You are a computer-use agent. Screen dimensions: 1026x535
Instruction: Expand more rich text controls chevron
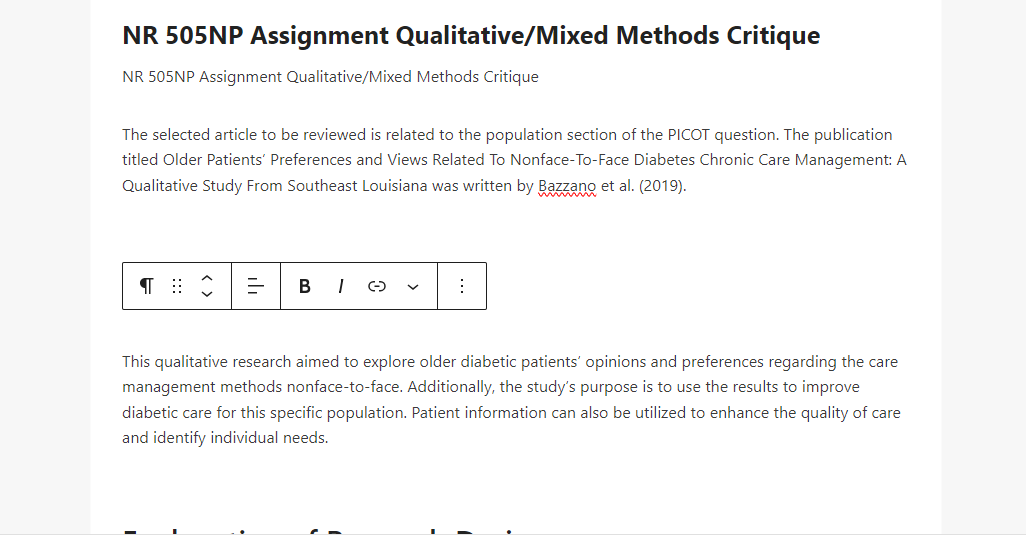(413, 286)
